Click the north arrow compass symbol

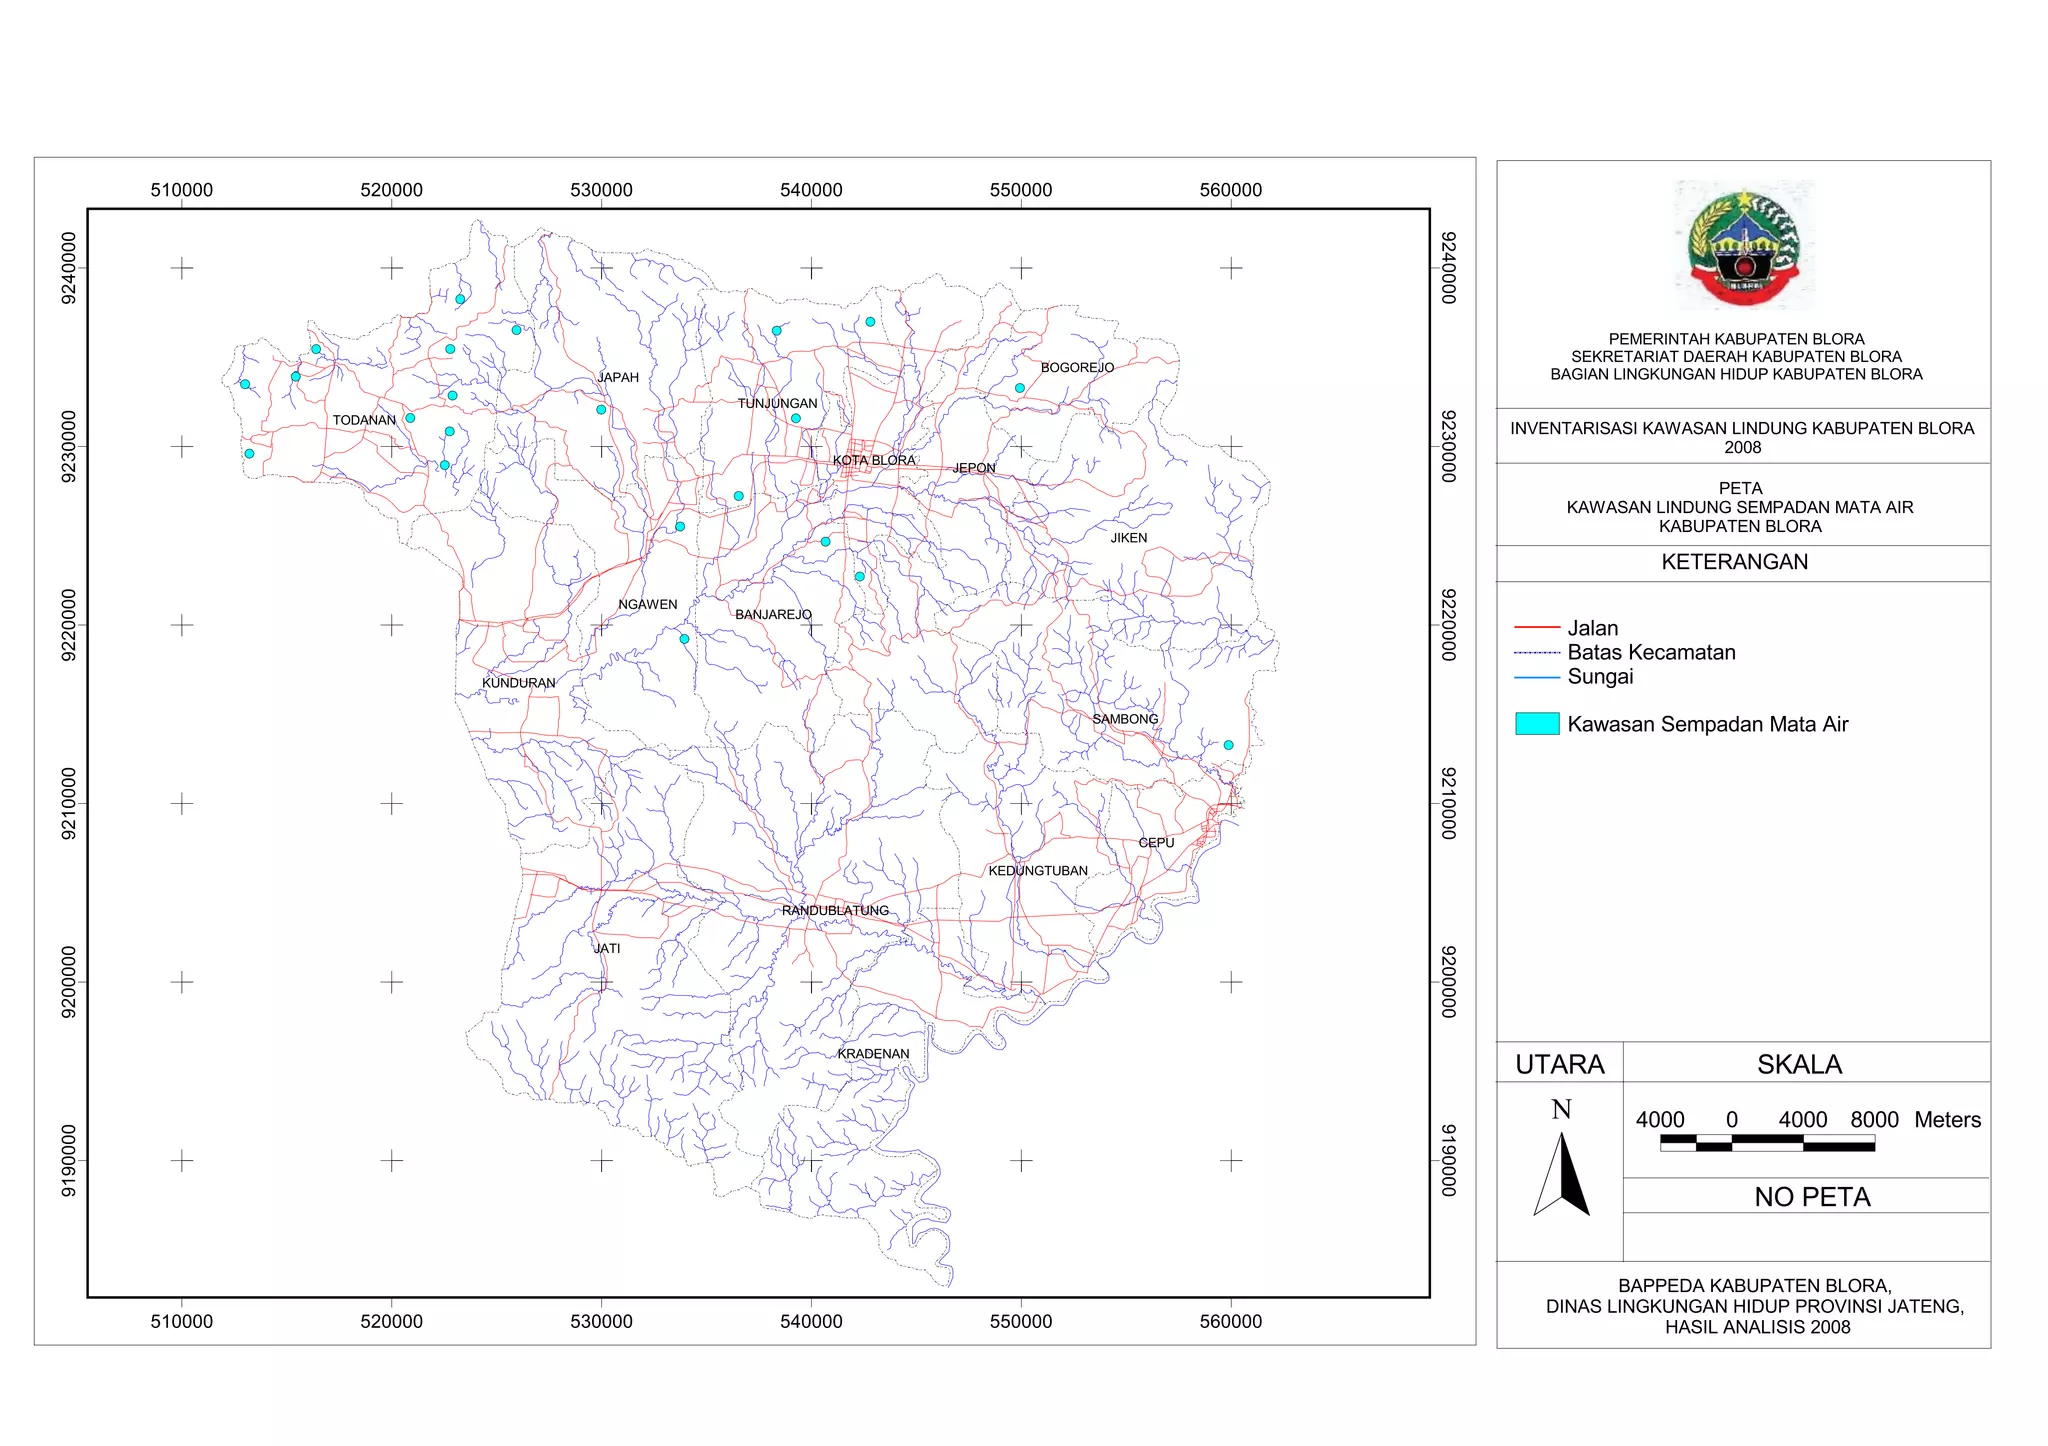click(x=1561, y=1172)
